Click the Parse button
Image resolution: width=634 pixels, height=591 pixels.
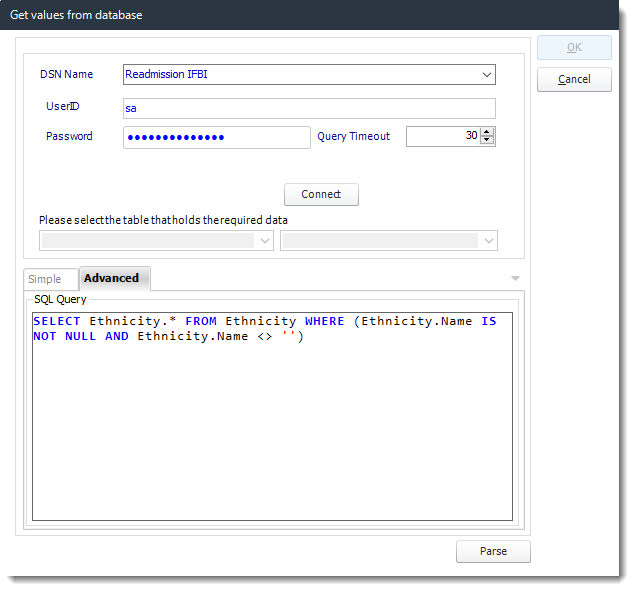click(x=493, y=551)
